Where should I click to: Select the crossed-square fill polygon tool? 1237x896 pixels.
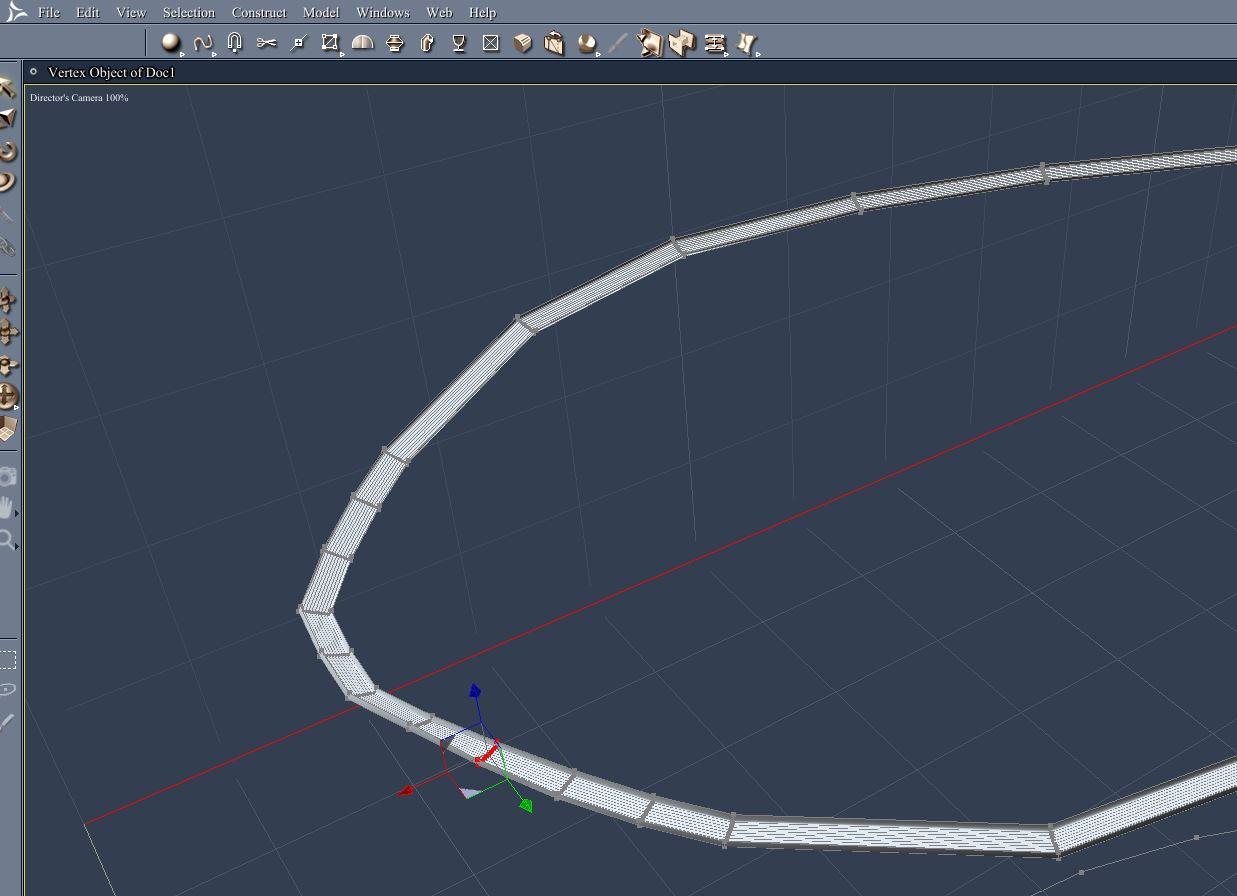coord(491,43)
